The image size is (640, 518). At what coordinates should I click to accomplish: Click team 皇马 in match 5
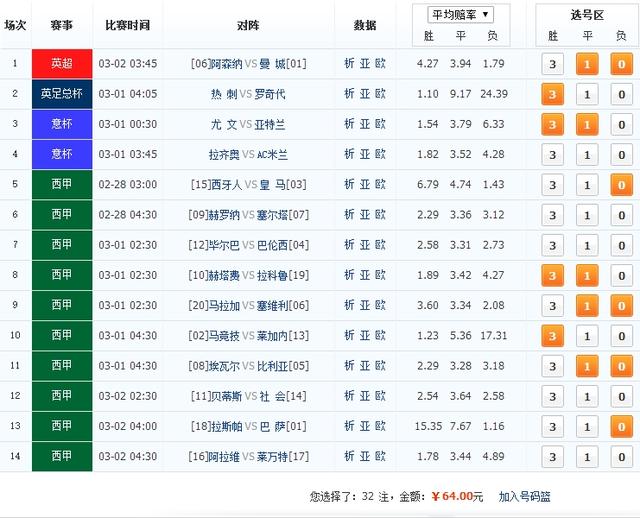tap(272, 185)
